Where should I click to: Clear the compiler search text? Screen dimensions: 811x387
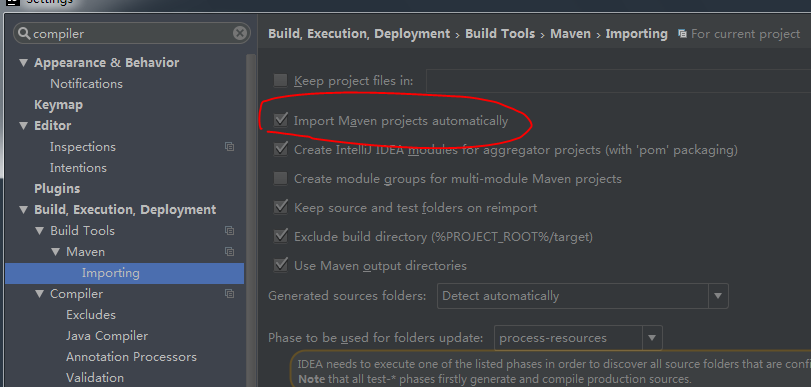coord(239,34)
